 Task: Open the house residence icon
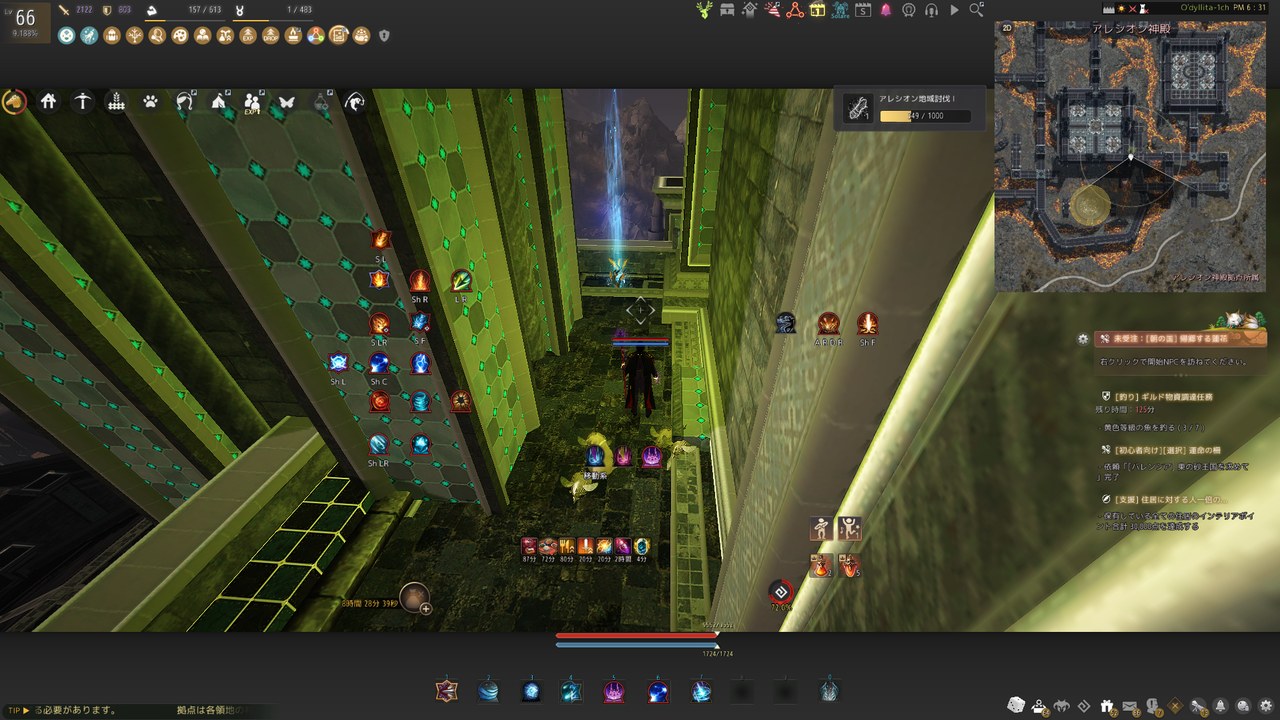48,101
